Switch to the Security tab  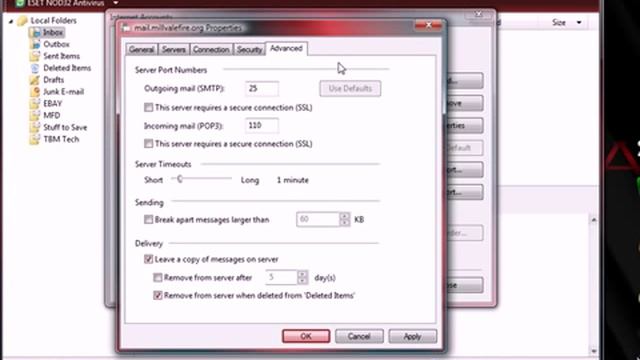click(x=249, y=49)
